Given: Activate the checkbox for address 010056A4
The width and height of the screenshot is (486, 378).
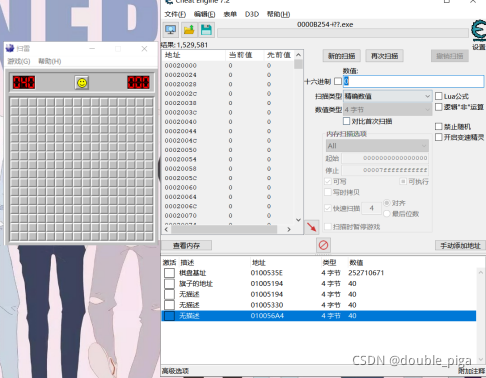Looking at the screenshot, I should point(169,316).
